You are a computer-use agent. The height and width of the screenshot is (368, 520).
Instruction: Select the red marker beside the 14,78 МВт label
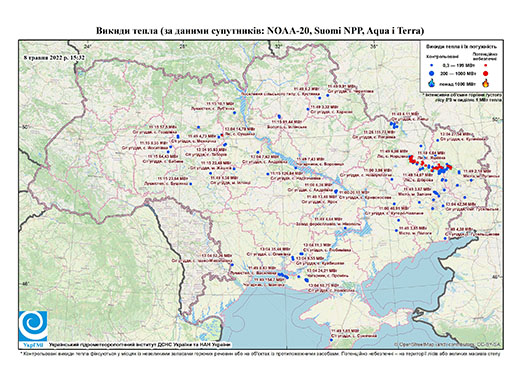pyautogui.click(x=222, y=135)
